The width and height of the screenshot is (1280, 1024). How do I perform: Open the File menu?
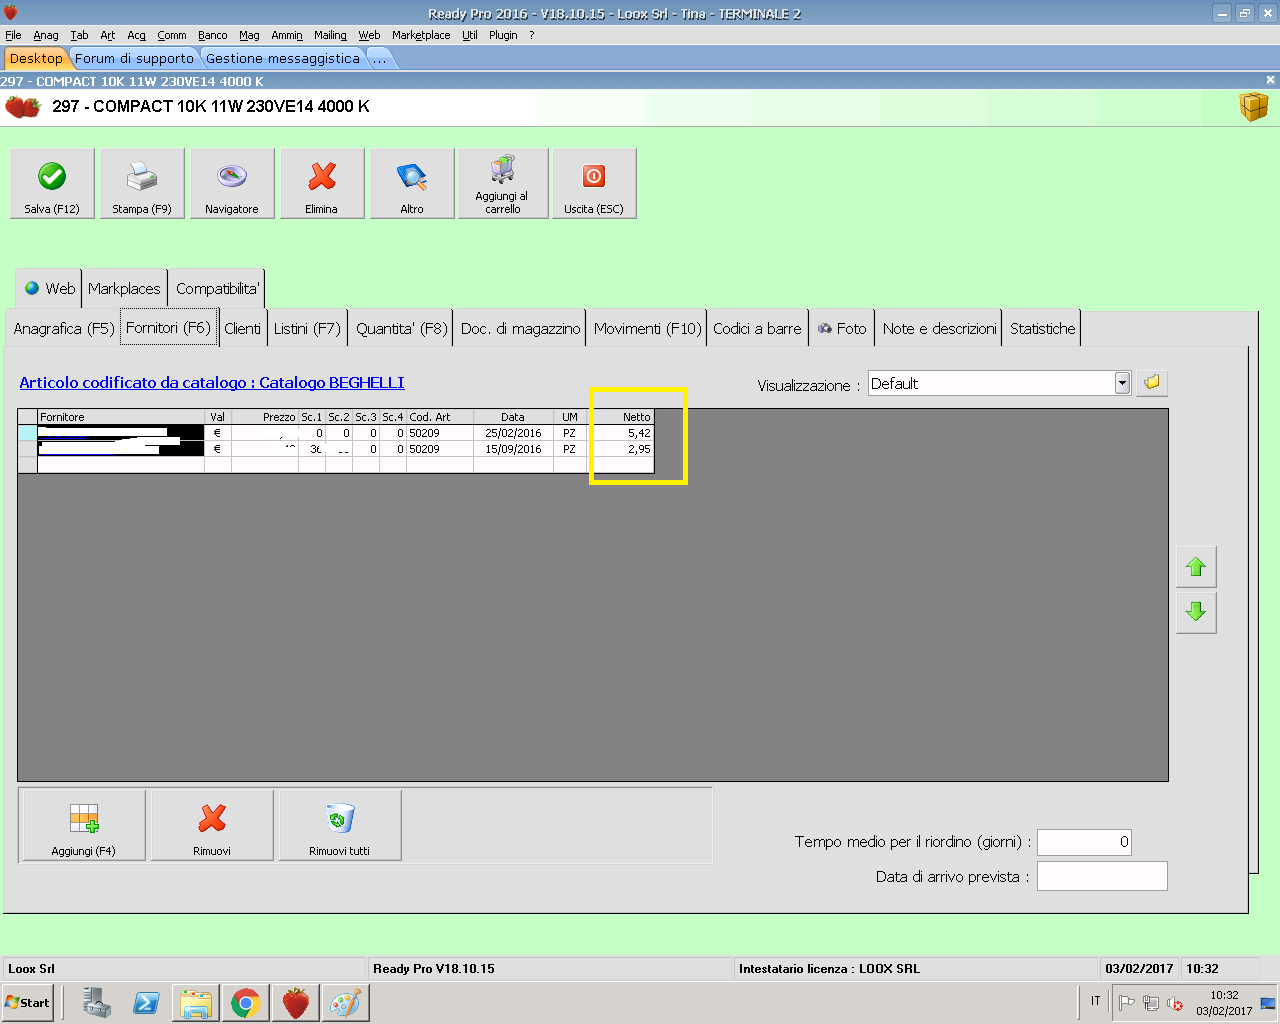pos(13,35)
